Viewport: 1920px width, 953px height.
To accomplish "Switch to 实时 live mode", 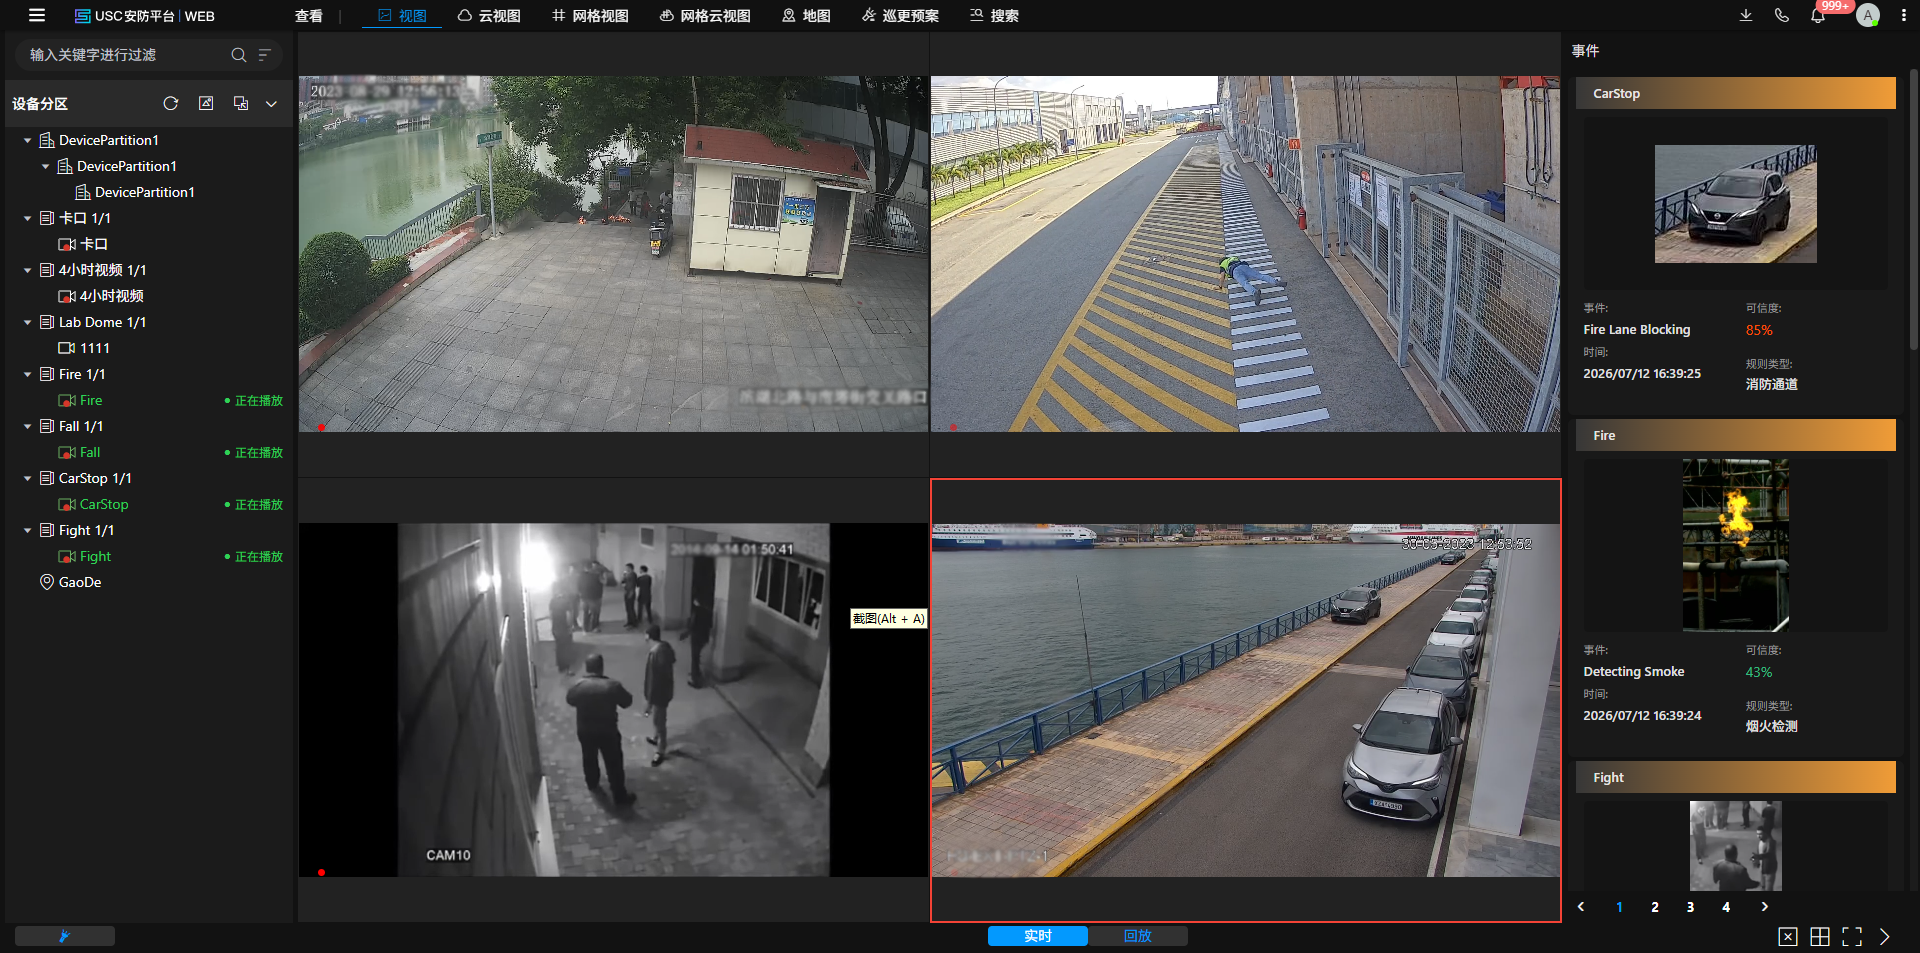I will pyautogui.click(x=1038, y=936).
